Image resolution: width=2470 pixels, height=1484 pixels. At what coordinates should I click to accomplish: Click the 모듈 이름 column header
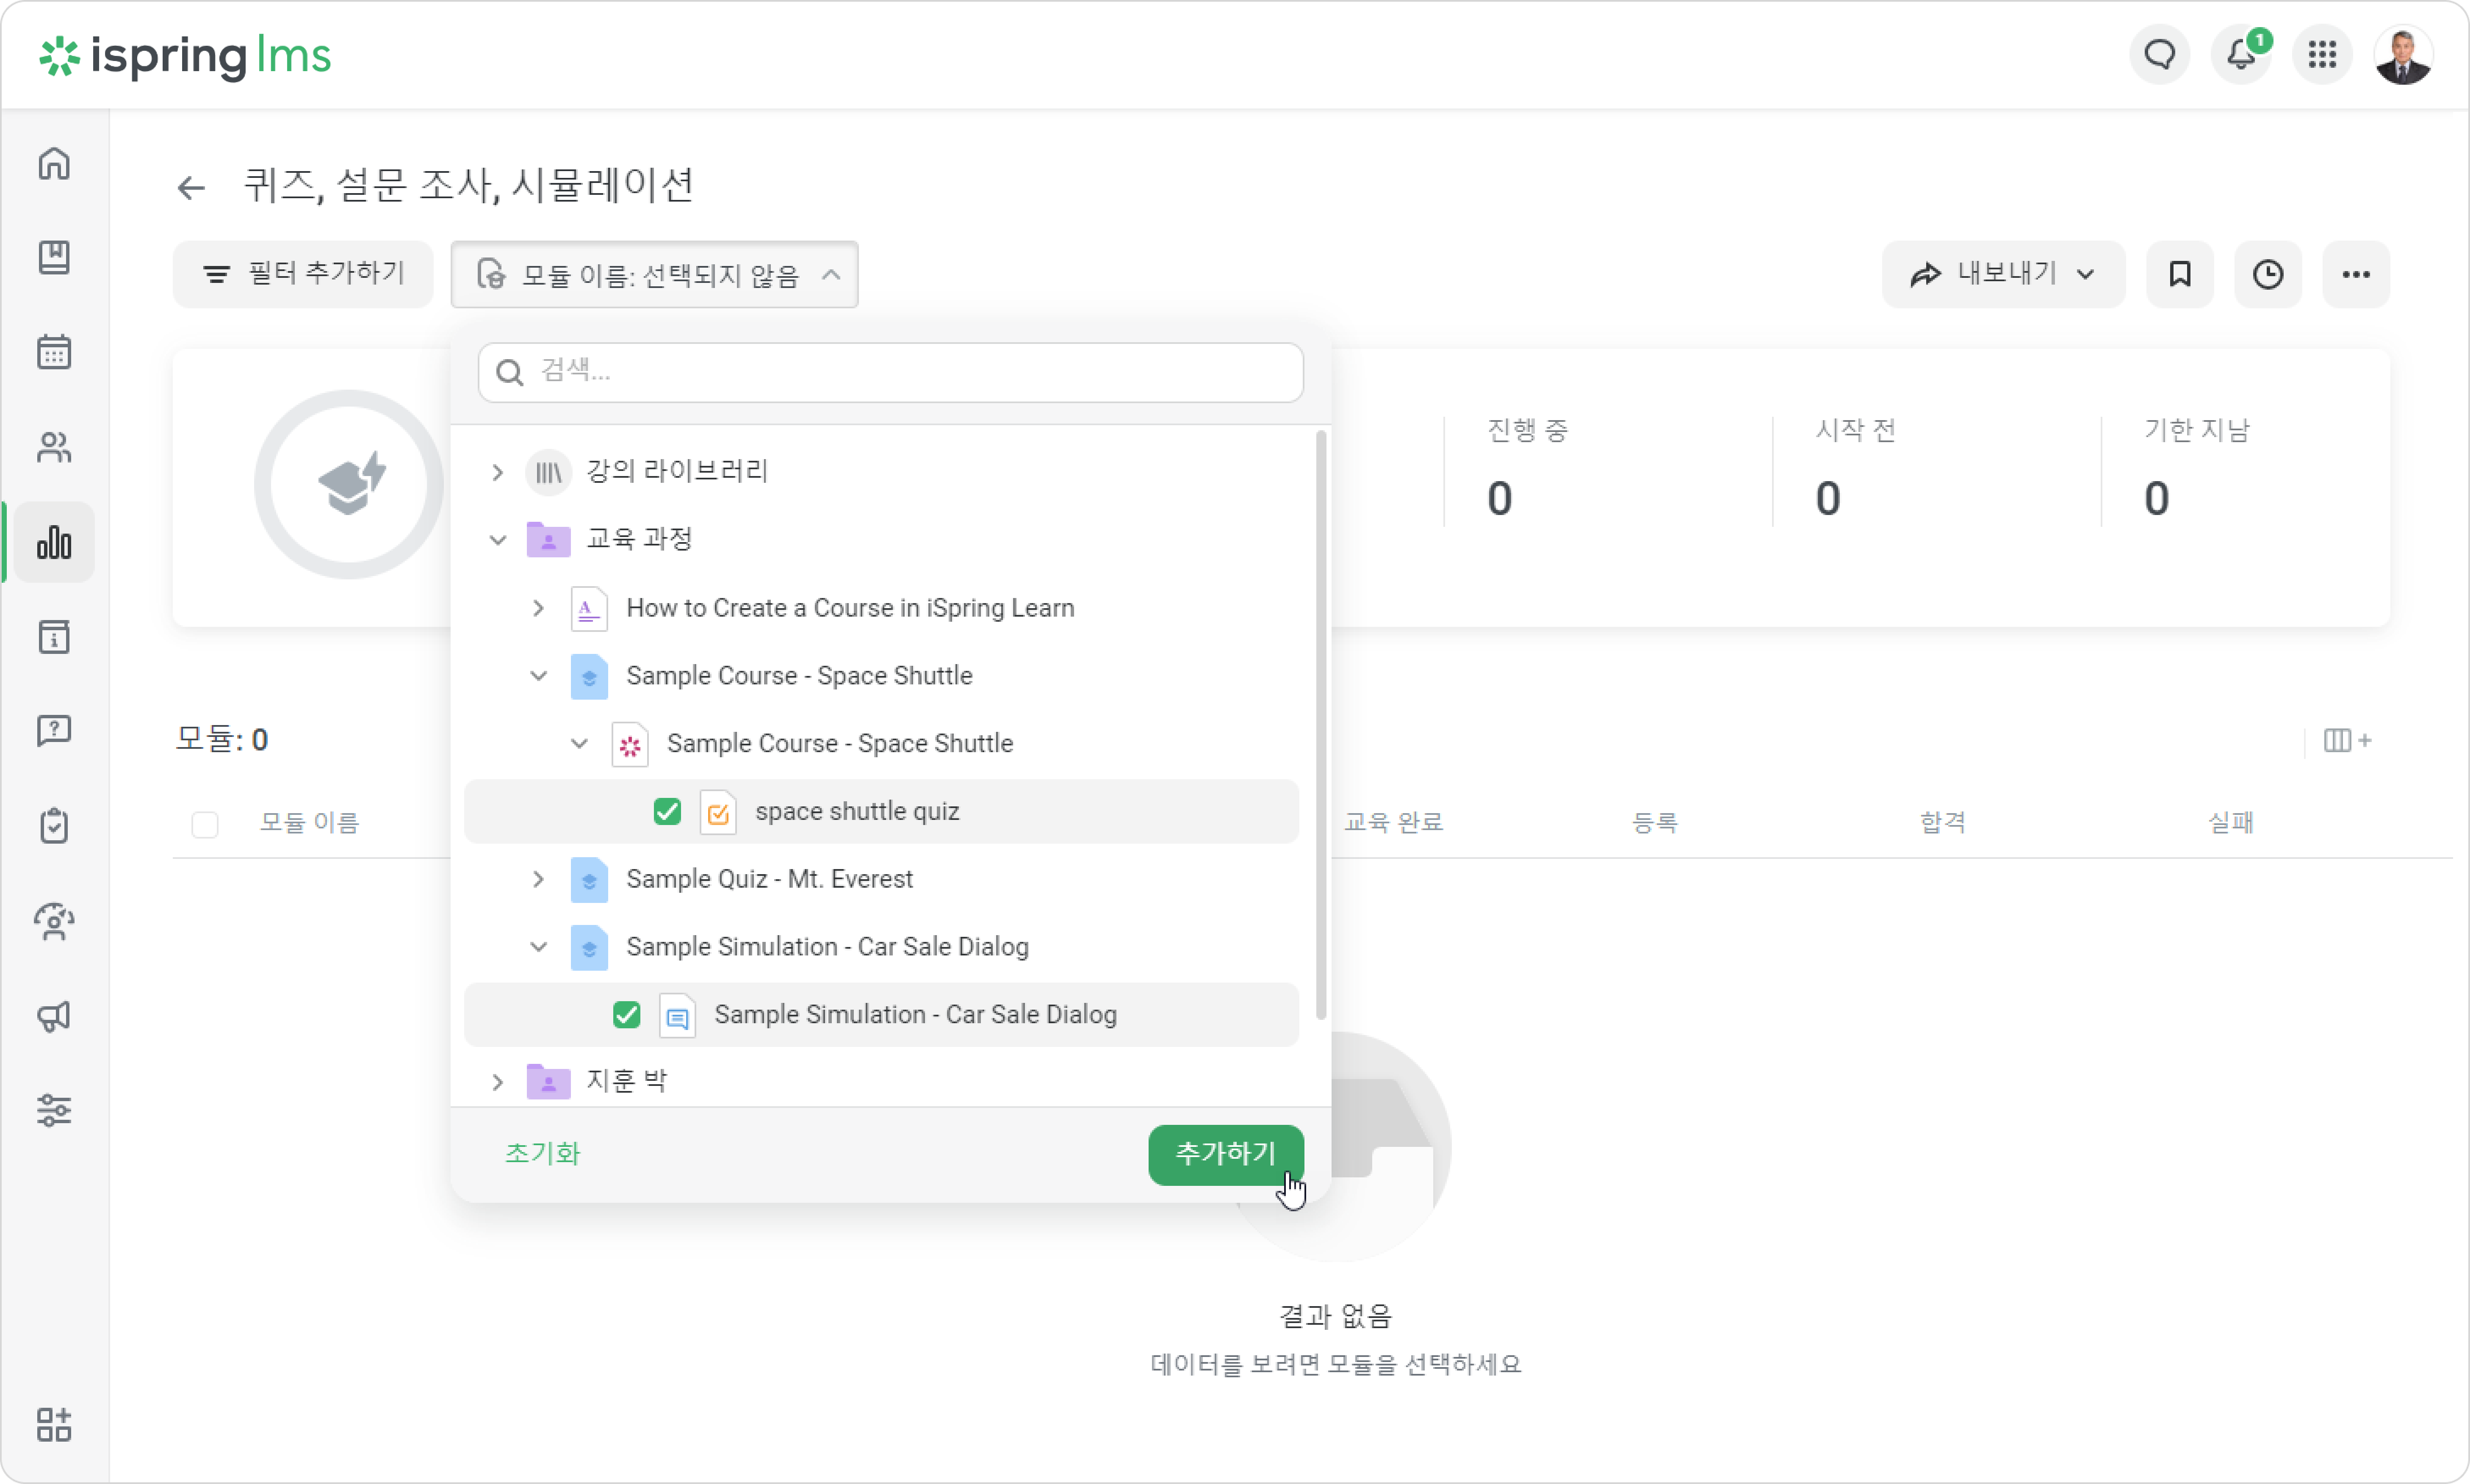point(309,823)
